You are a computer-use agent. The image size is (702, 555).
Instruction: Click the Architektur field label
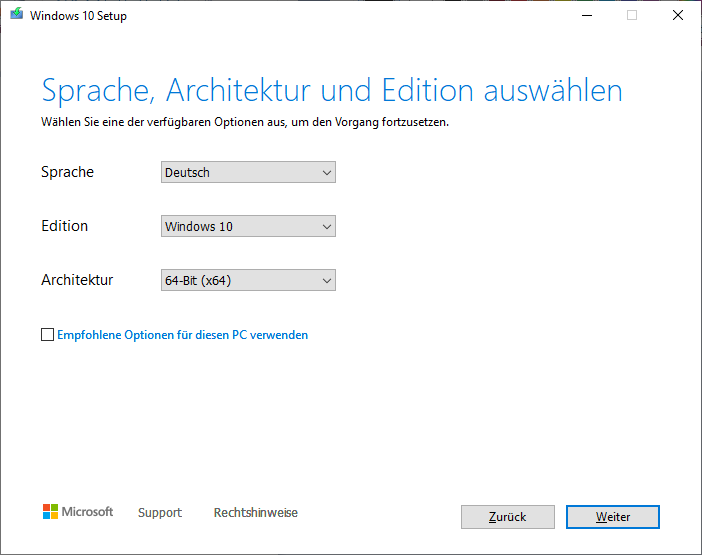pyautogui.click(x=77, y=280)
